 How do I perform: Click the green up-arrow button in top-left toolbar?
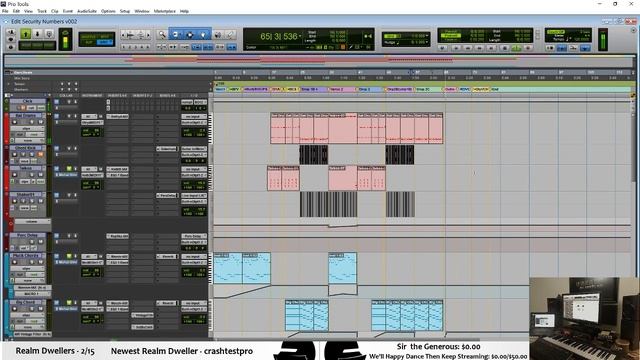pyautogui.click(x=26, y=34)
